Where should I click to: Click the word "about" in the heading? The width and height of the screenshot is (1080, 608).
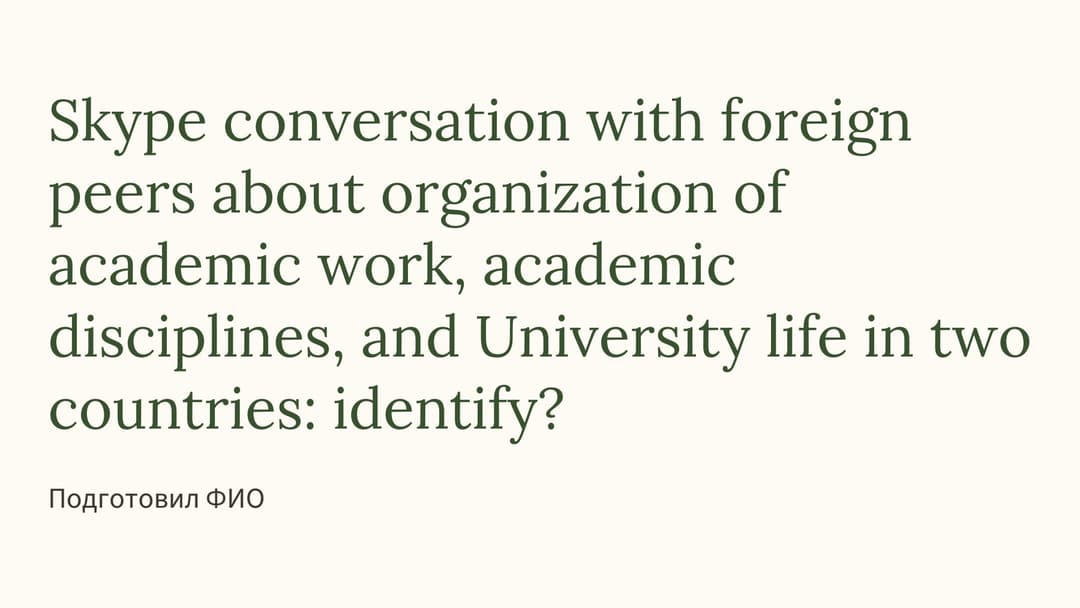[x=287, y=192]
